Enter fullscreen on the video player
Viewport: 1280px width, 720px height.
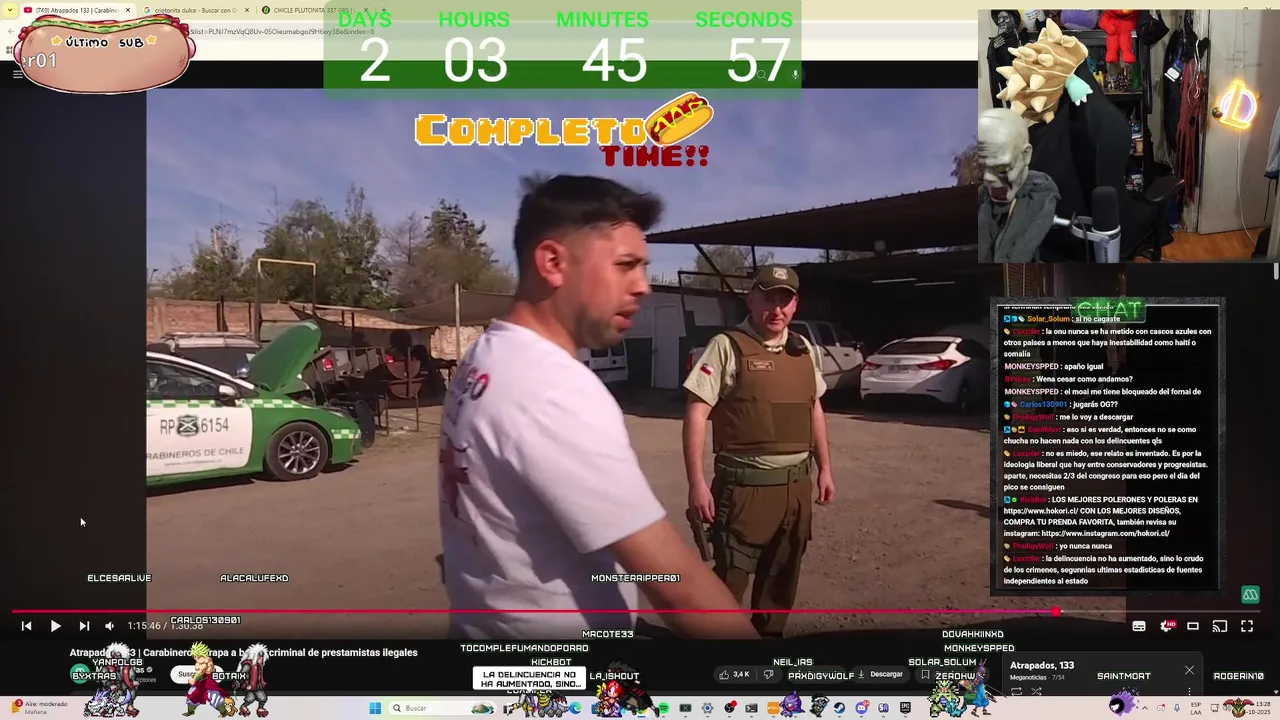tap(1247, 626)
